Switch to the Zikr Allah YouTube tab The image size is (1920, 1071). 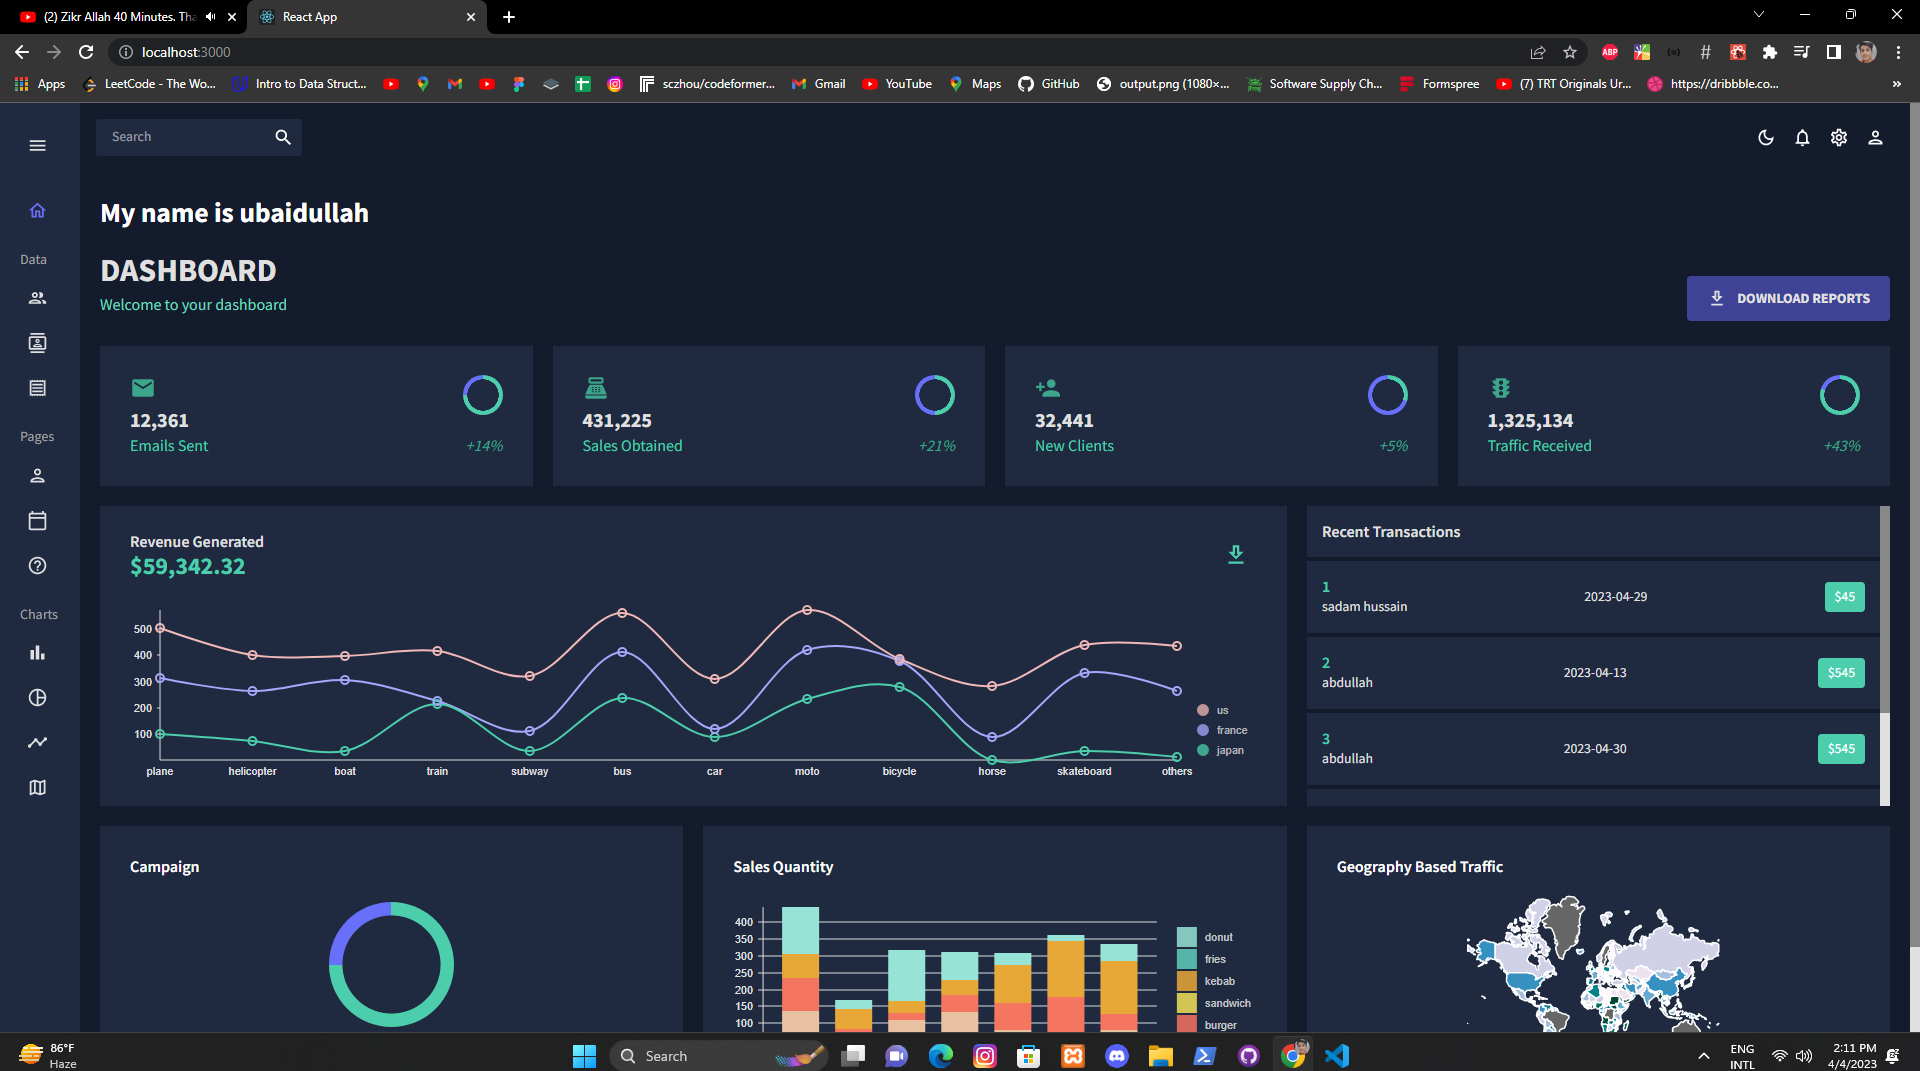118,17
